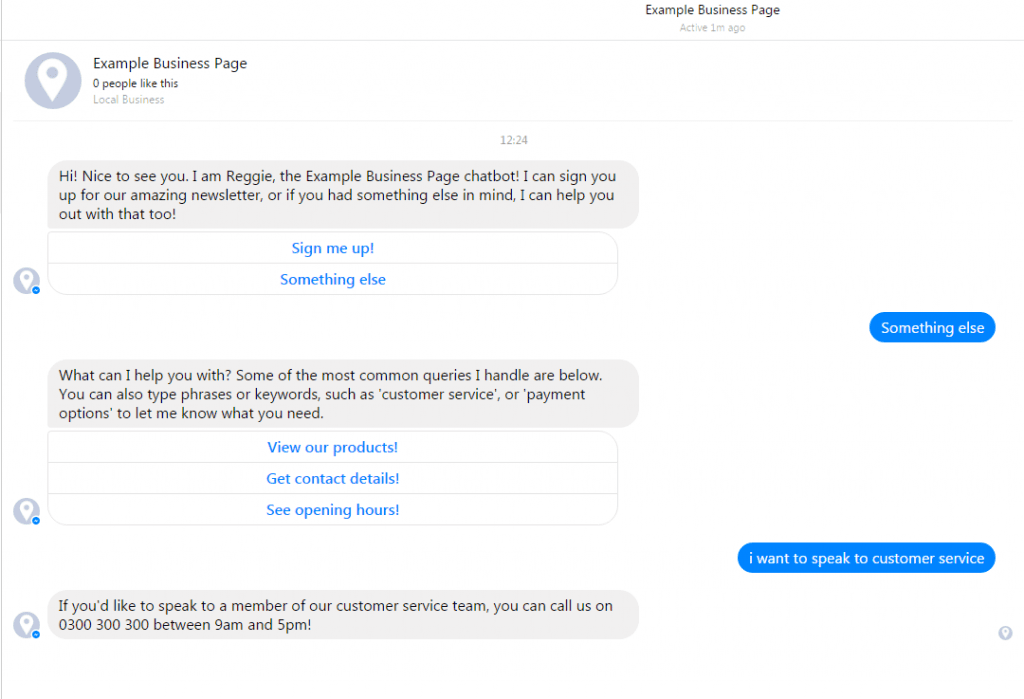The height and width of the screenshot is (699, 1024).
Task: Select the Get contact details! option
Action: click(332, 479)
